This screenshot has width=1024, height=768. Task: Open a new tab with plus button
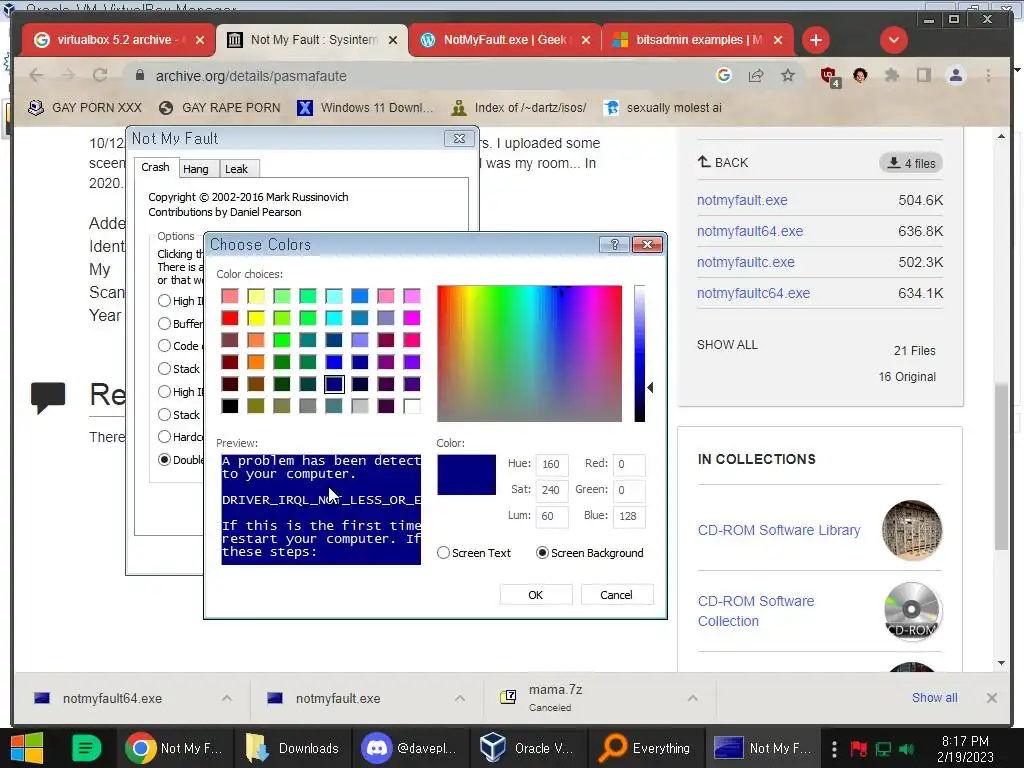pyautogui.click(x=816, y=40)
